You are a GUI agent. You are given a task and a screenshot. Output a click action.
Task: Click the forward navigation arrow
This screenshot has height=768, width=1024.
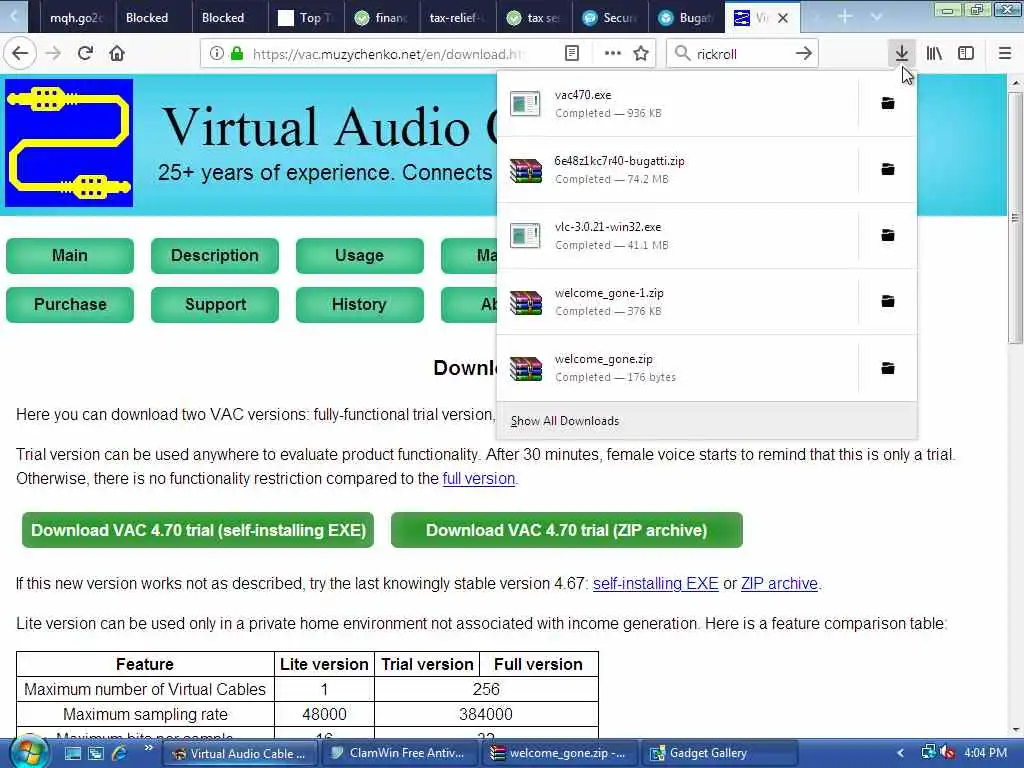53,54
